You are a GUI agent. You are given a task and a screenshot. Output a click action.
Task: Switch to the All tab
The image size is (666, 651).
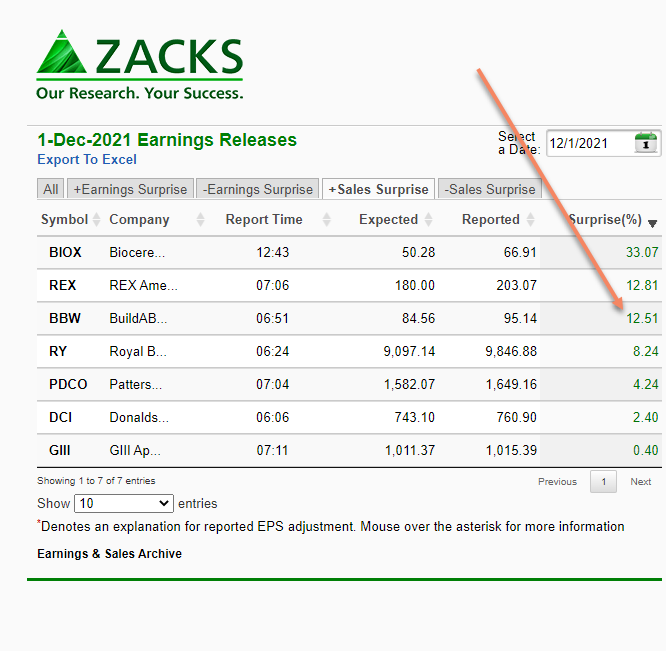[x=51, y=189]
